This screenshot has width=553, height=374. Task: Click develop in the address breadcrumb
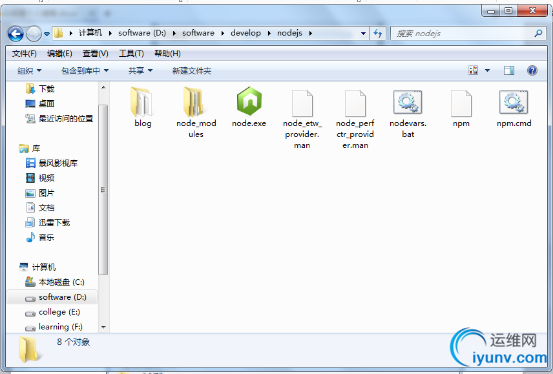pos(246,33)
